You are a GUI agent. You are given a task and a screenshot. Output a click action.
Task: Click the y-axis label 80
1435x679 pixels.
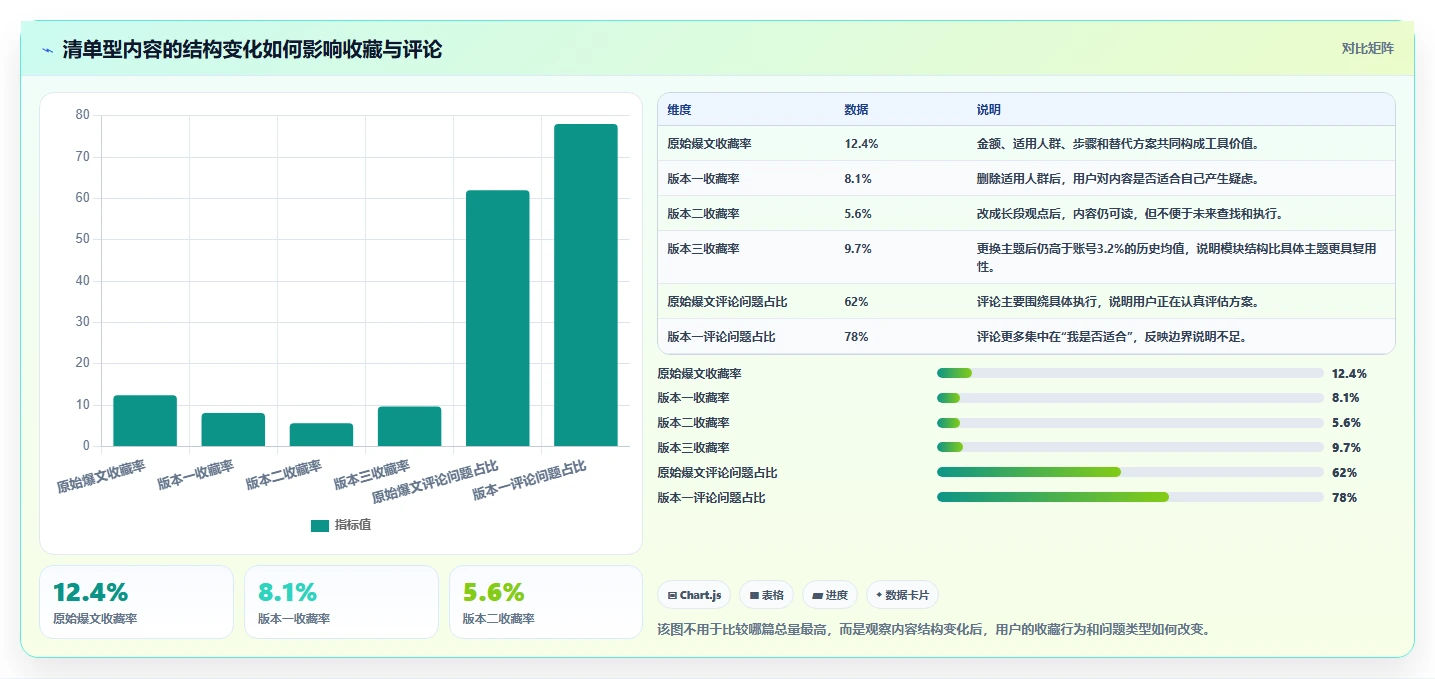(x=83, y=115)
